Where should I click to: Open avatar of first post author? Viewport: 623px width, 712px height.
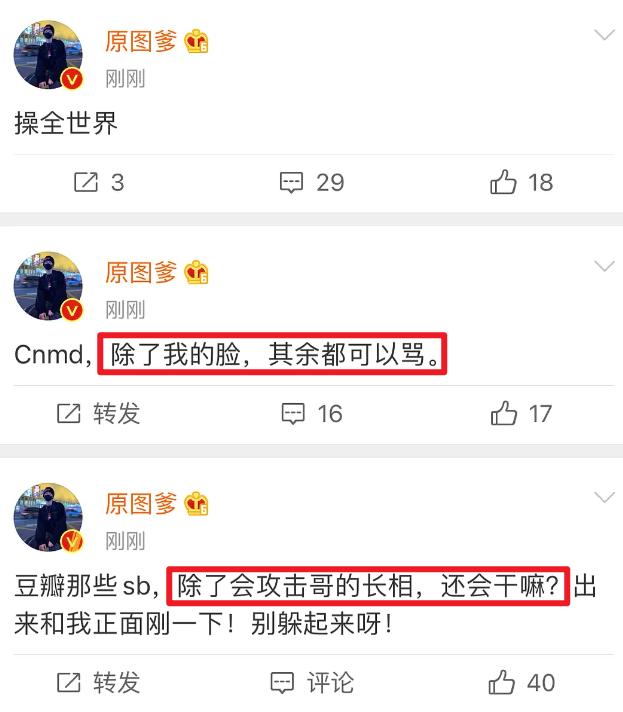pos(49,54)
